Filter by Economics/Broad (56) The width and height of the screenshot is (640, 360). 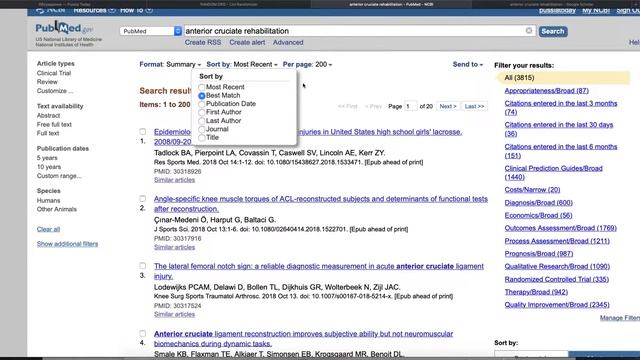pyautogui.click(x=538, y=216)
